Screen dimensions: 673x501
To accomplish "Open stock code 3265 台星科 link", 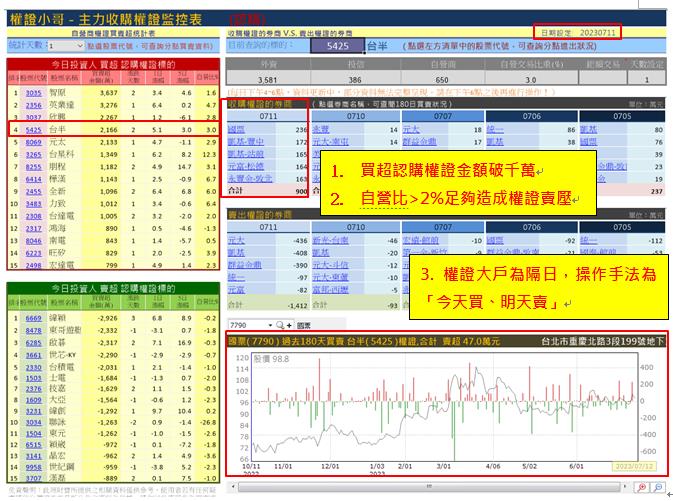I will coord(33,155).
